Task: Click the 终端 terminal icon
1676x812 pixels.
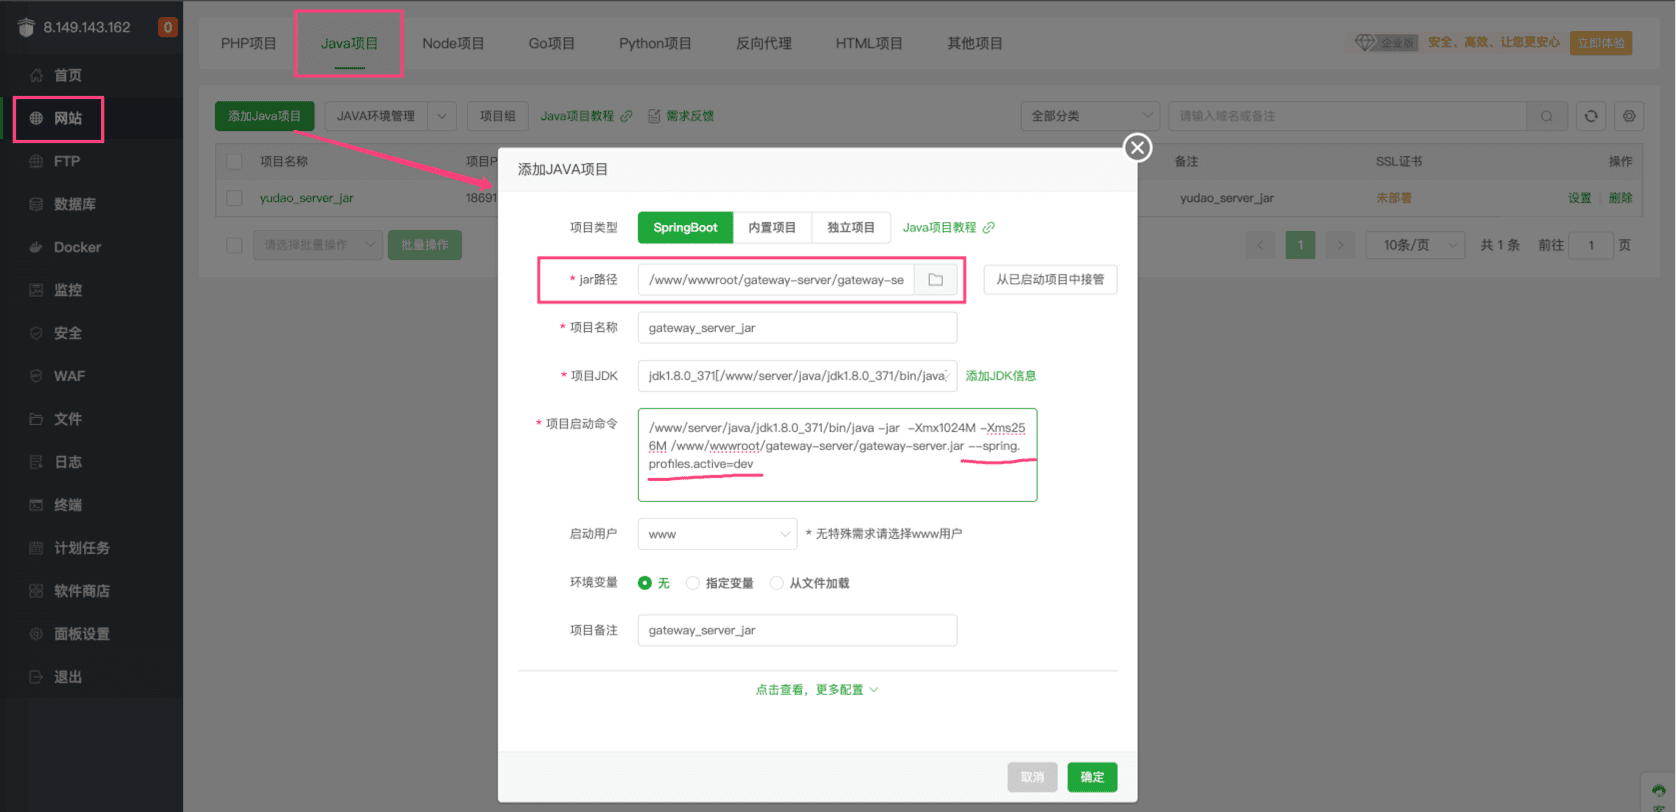Action: (36, 505)
